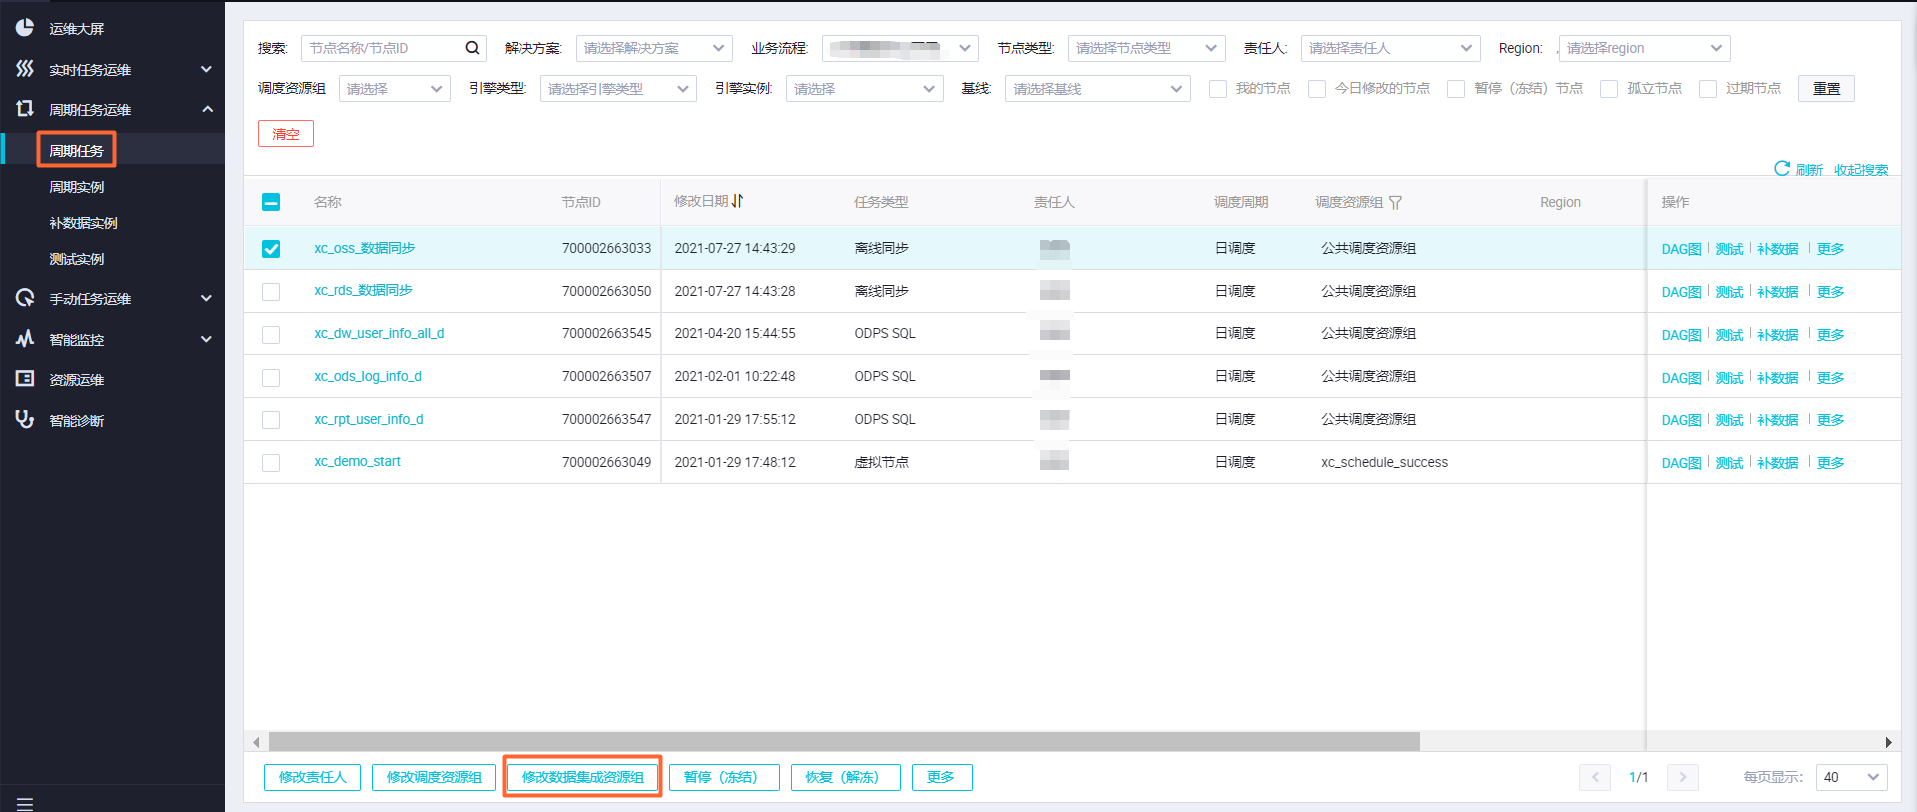The image size is (1917, 812).
Task: Click the 手动任务运维 sidebar icon
Action: pyautogui.click(x=25, y=298)
